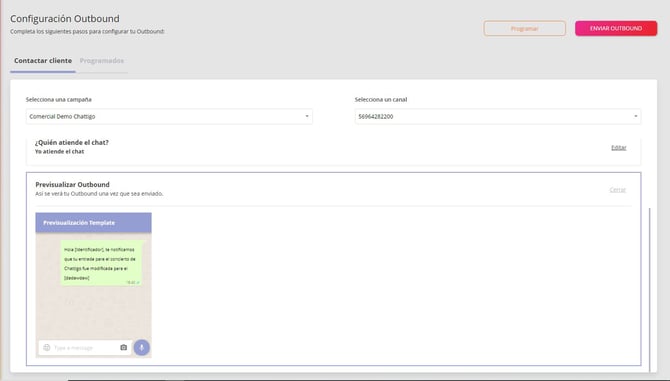Click the Selecciona una campaña label
Screen dimensions: 670x381
[59, 100]
